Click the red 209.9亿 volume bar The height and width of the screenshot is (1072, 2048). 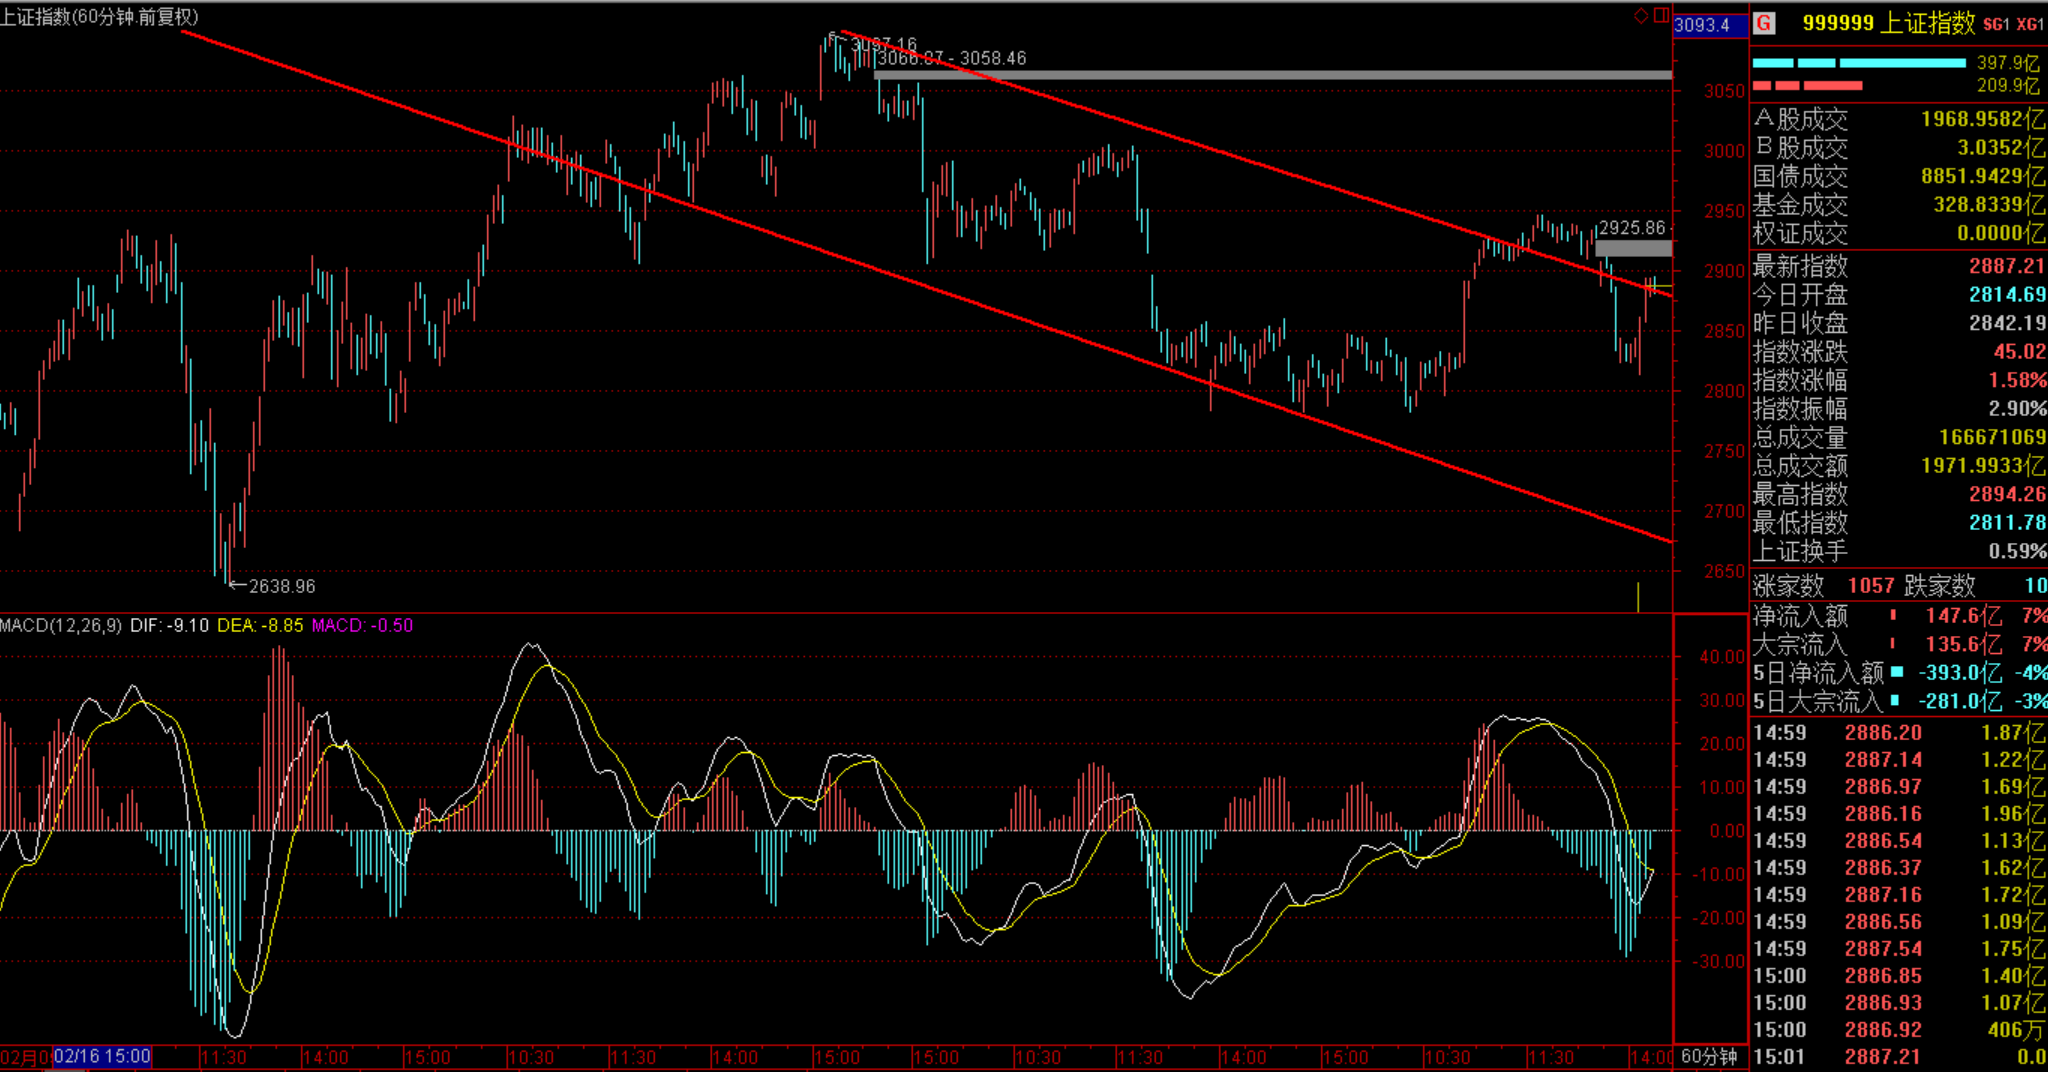click(x=1807, y=86)
